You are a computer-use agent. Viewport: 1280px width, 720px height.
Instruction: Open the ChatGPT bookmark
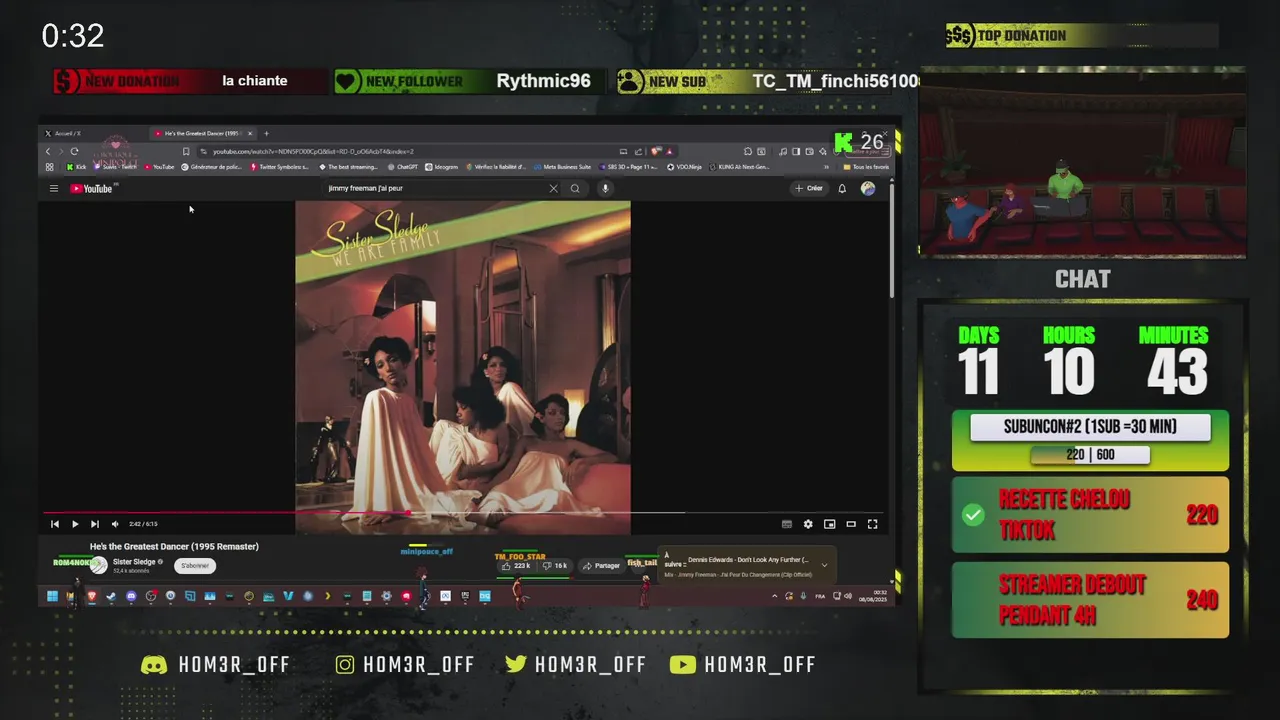(x=402, y=167)
